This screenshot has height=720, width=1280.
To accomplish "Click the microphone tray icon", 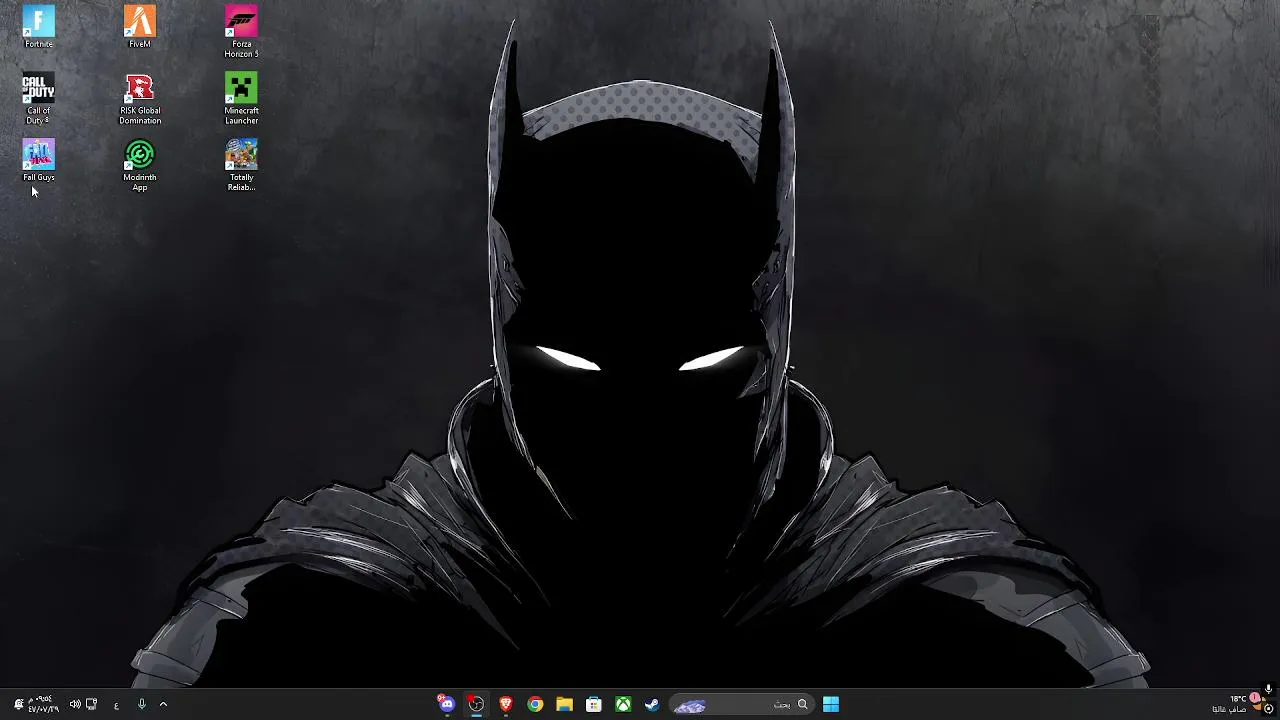I will click(142, 704).
